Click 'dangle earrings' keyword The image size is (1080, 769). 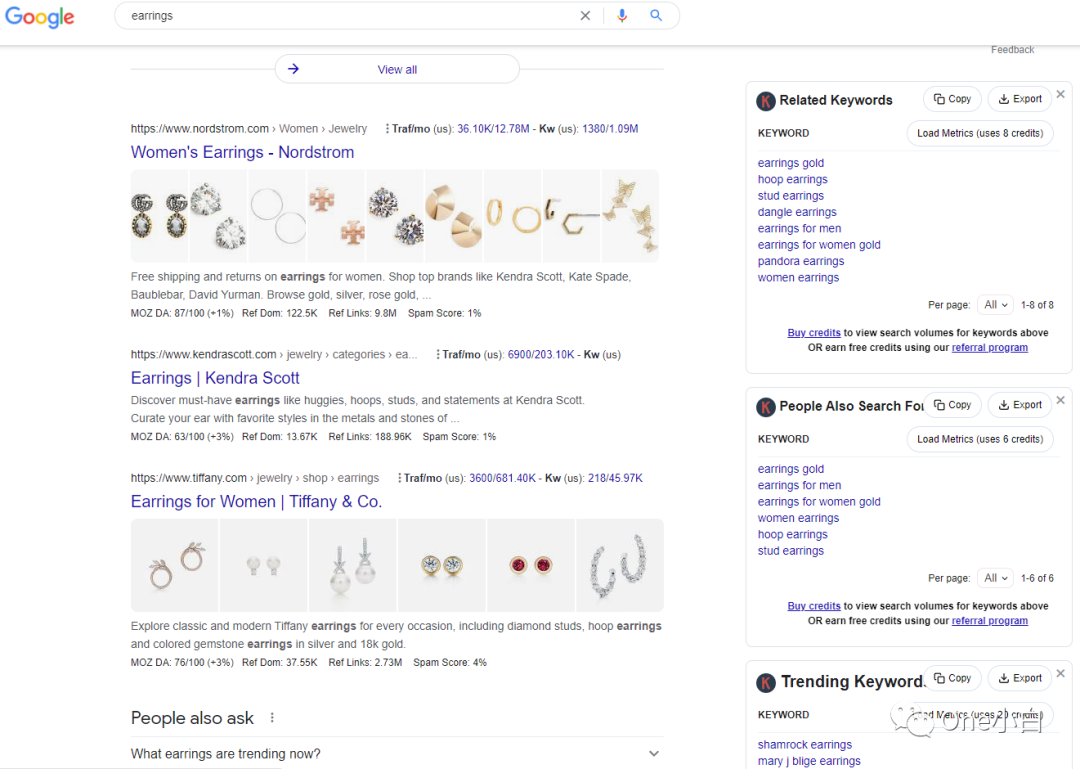click(797, 212)
